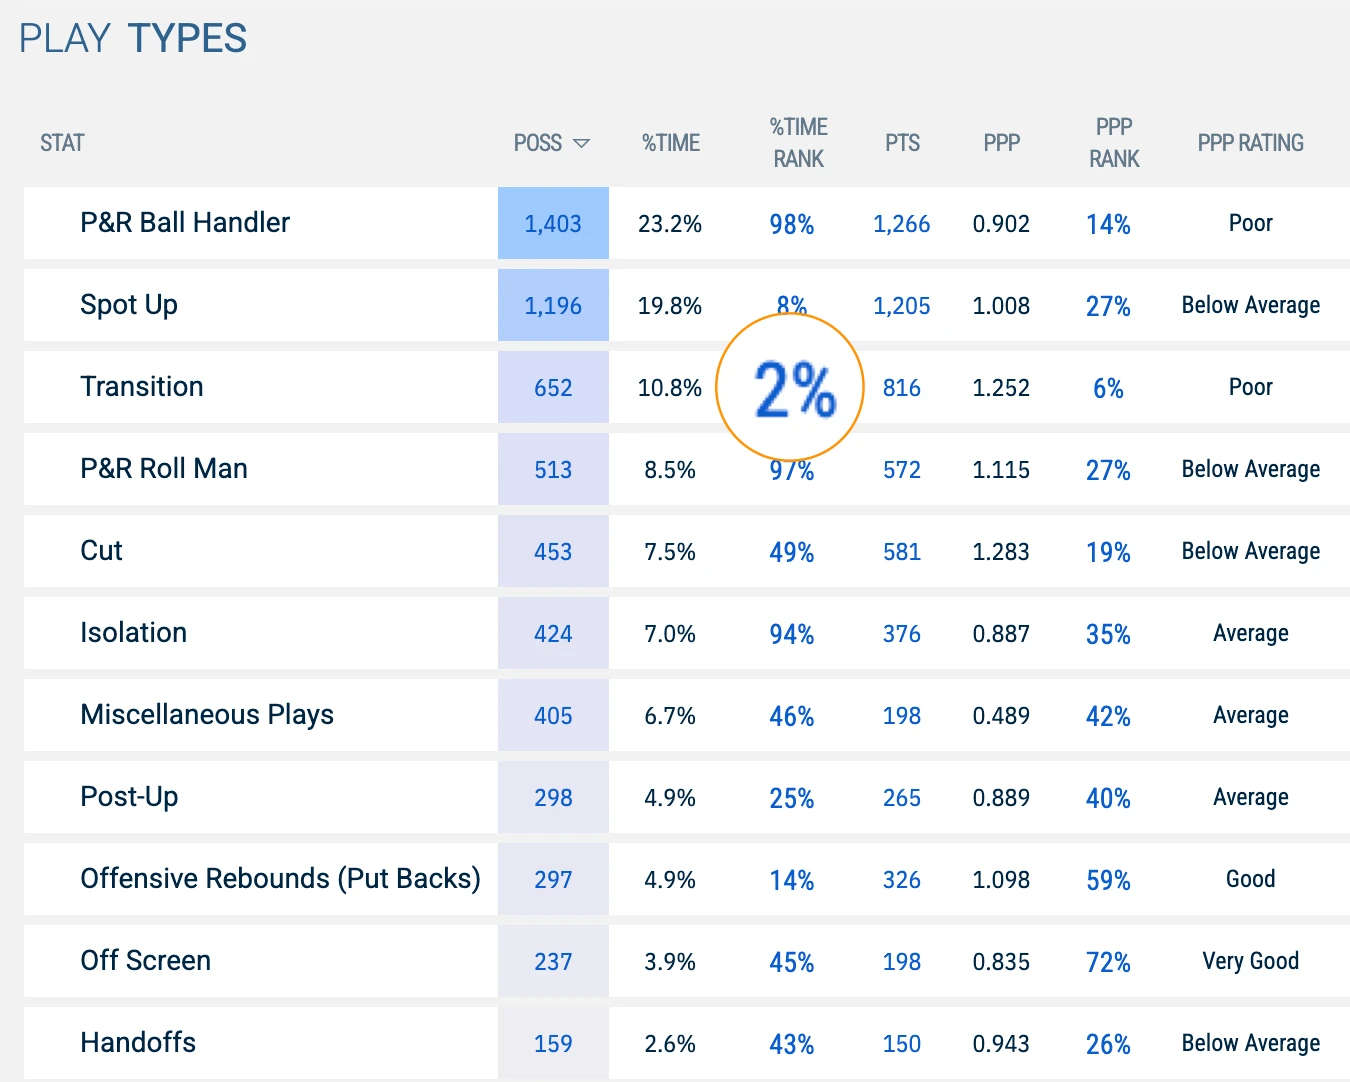Image resolution: width=1350 pixels, height=1082 pixels.
Task: Click the PPP RATING column header
Action: pyautogui.click(x=1251, y=143)
